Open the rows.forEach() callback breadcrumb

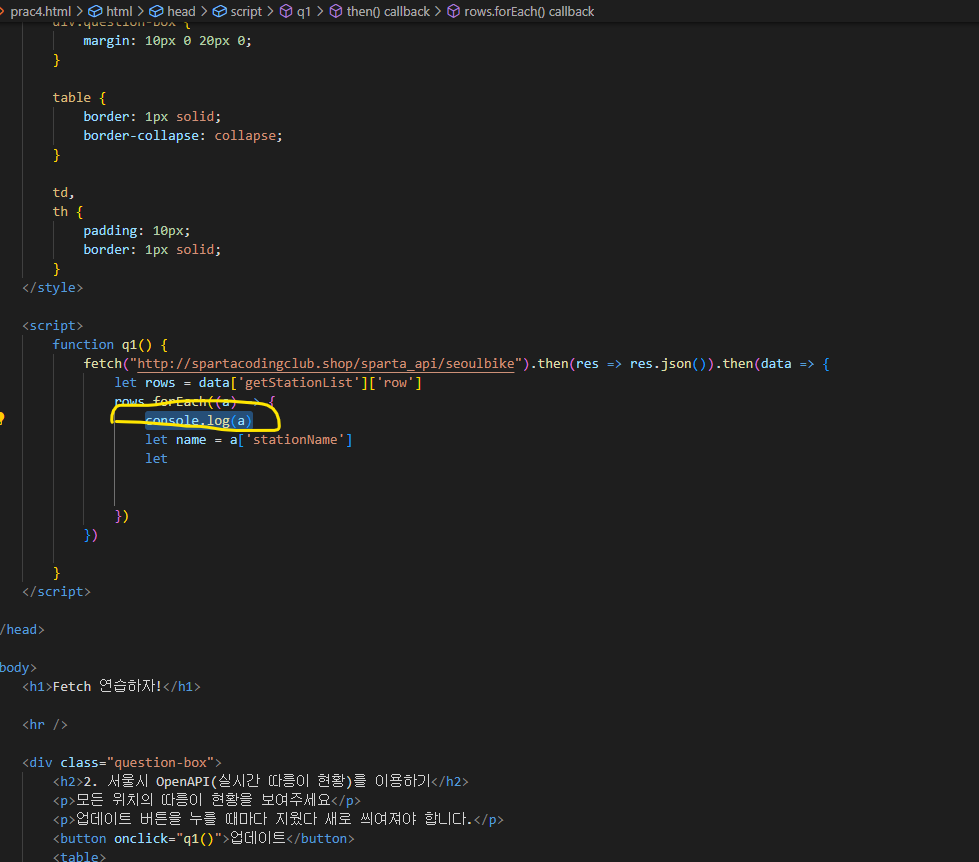(529, 11)
